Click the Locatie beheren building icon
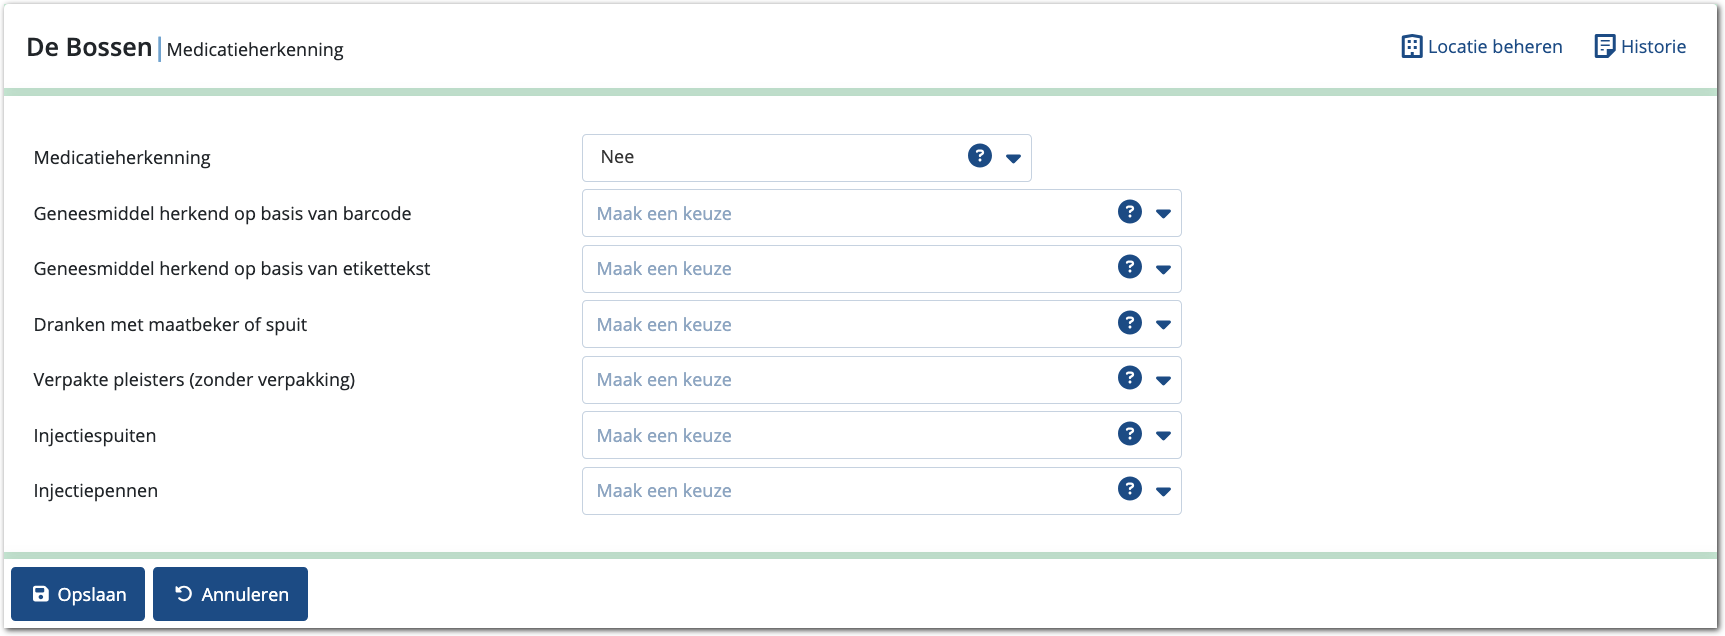The height and width of the screenshot is (636, 1725). click(x=1411, y=47)
